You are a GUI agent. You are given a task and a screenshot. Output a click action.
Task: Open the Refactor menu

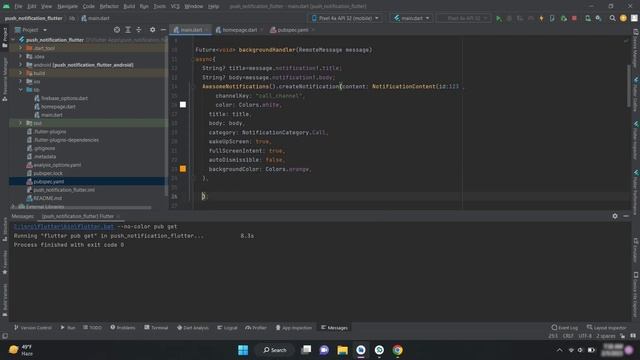(109, 6)
